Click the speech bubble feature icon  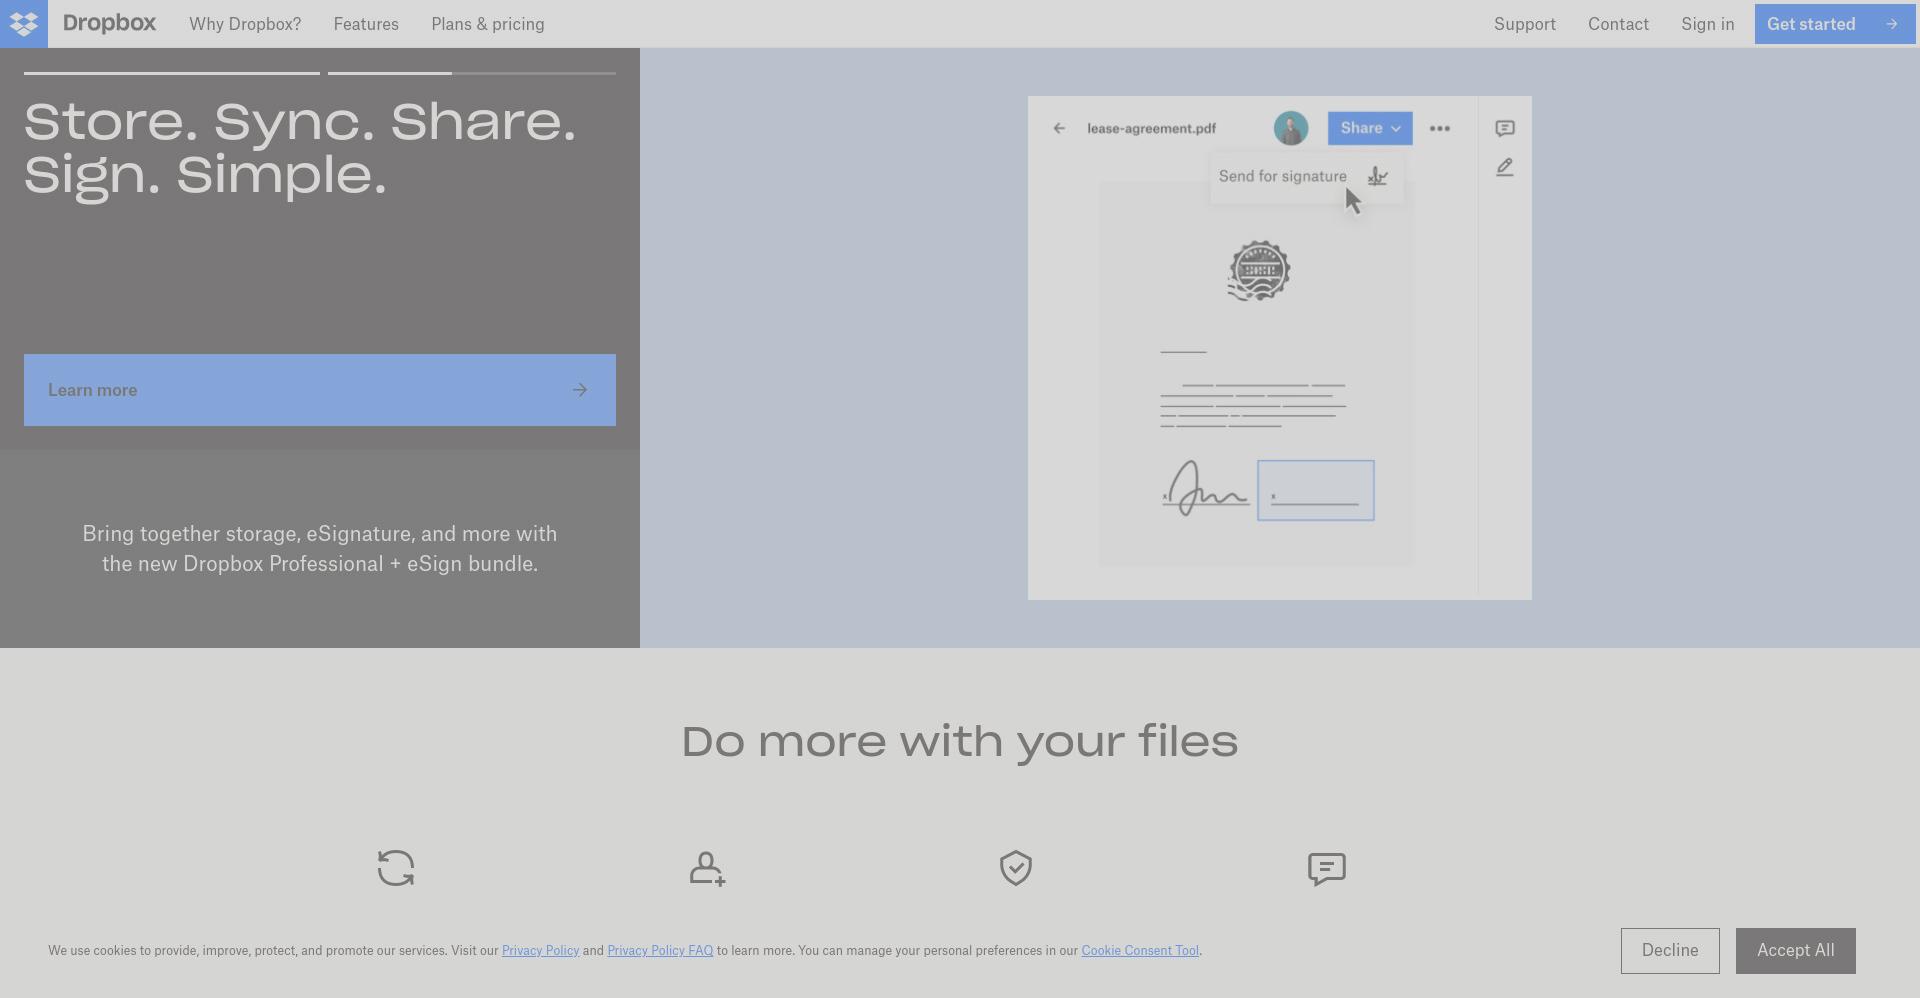point(1327,868)
